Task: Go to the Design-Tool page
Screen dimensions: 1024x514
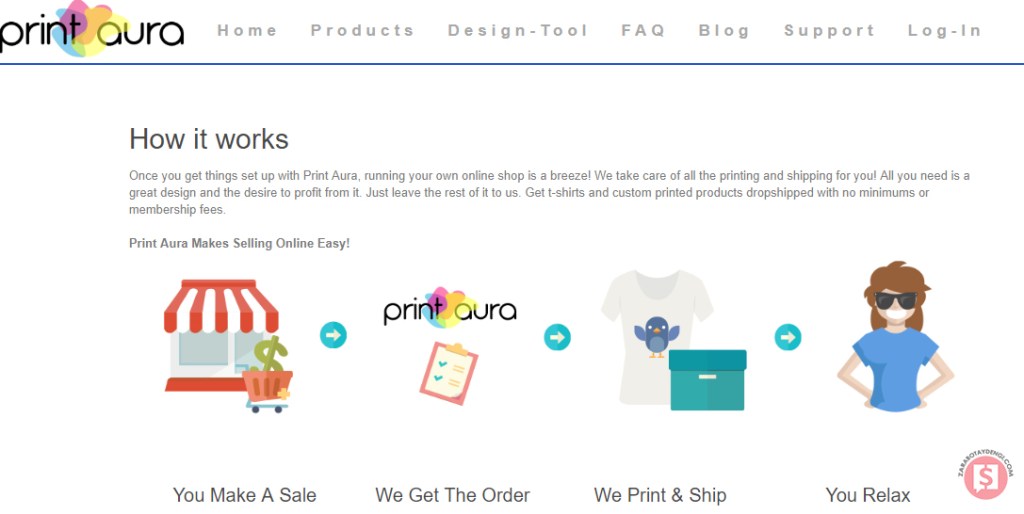Action: point(519,31)
